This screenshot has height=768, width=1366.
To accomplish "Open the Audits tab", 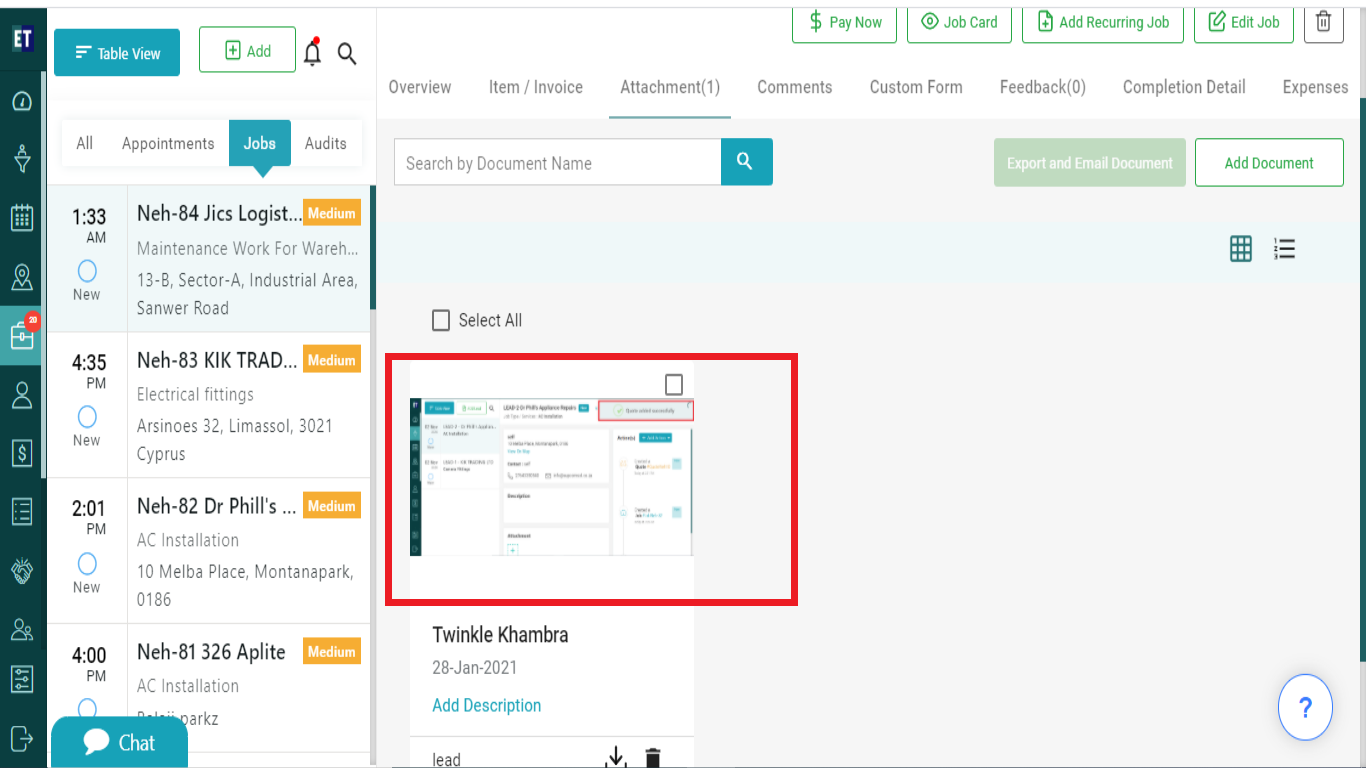I will 326,143.
